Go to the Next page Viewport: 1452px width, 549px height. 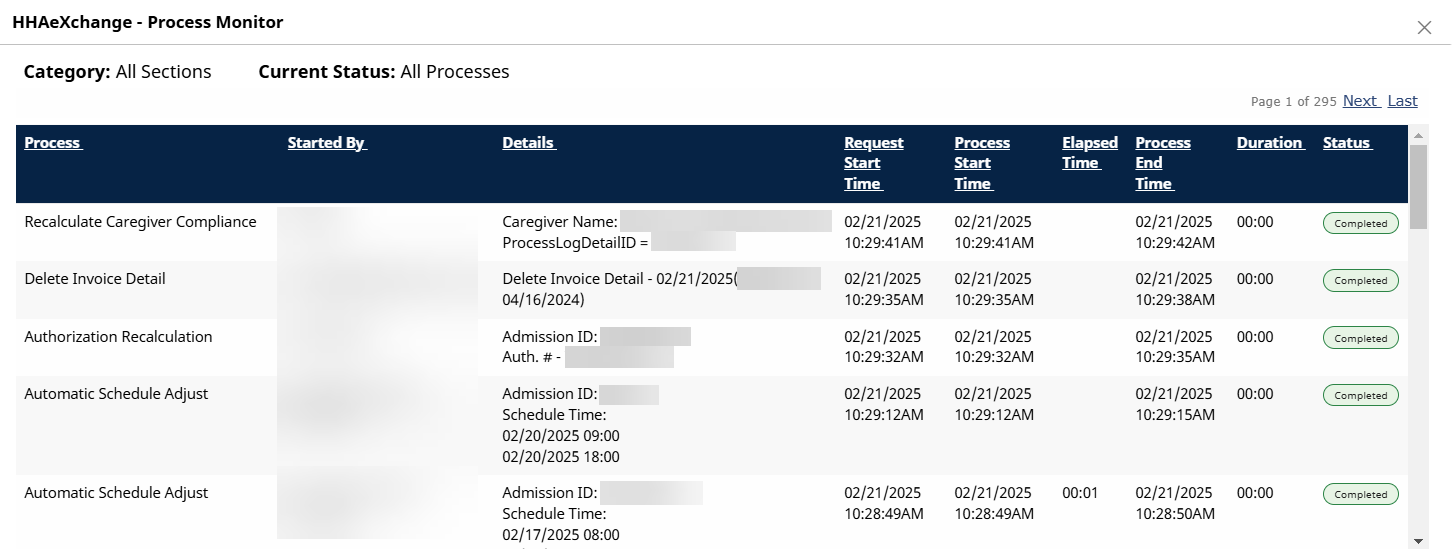pyautogui.click(x=1360, y=101)
